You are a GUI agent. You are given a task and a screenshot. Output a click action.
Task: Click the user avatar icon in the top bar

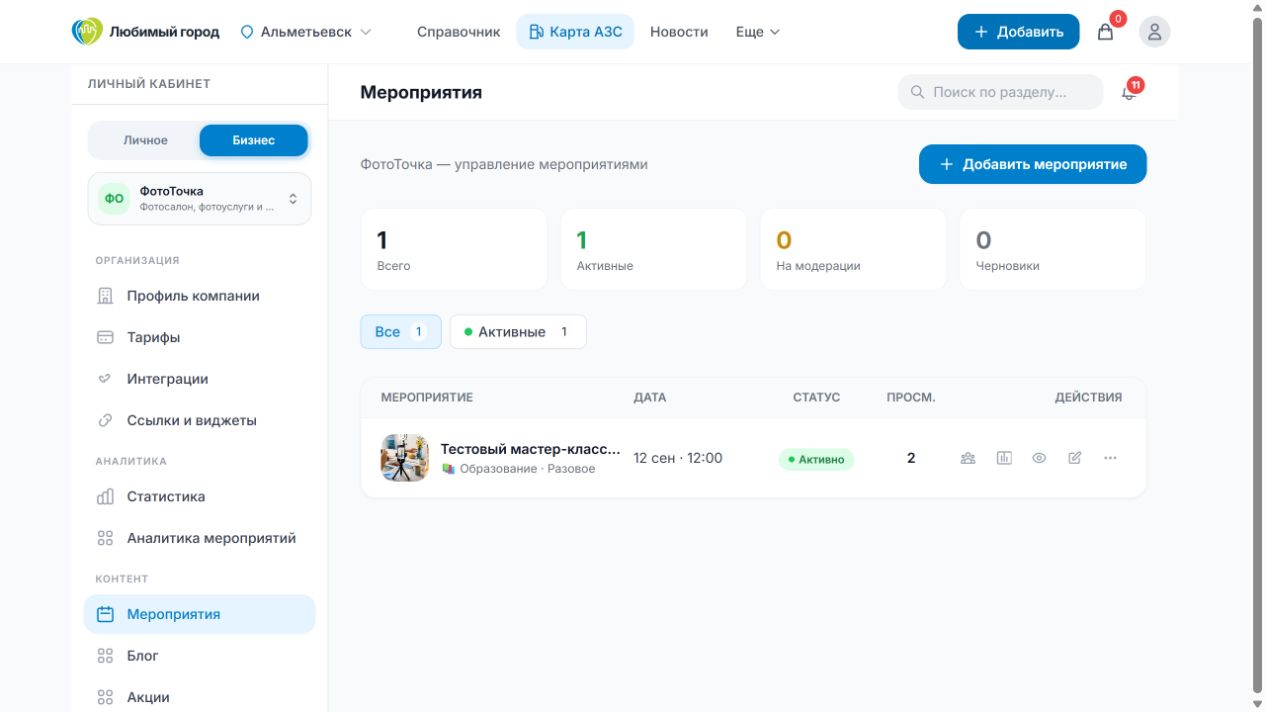(x=1155, y=32)
